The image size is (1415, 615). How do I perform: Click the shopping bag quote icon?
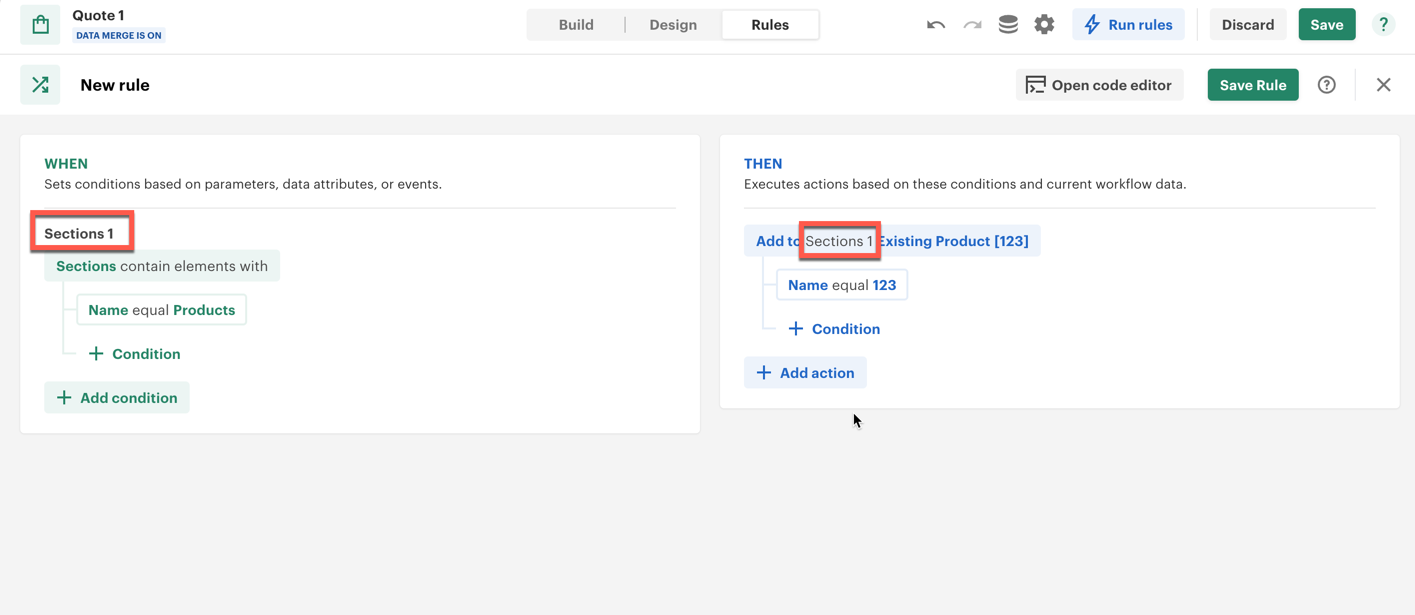[40, 25]
